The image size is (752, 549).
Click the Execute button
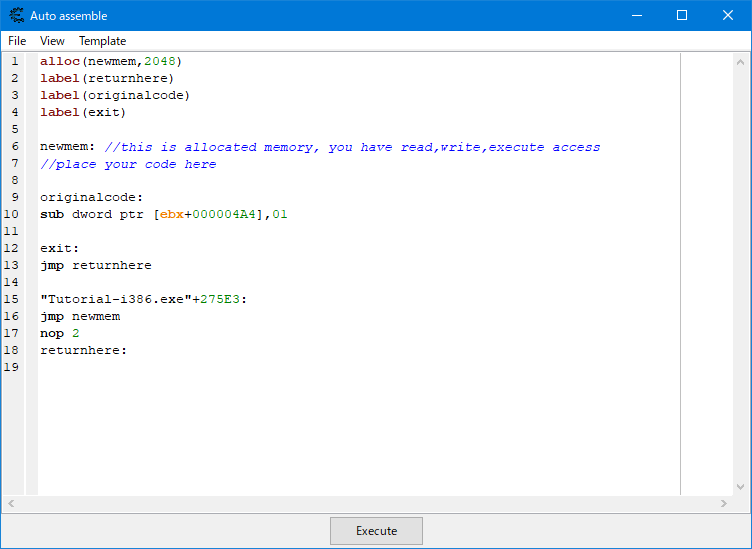(376, 531)
